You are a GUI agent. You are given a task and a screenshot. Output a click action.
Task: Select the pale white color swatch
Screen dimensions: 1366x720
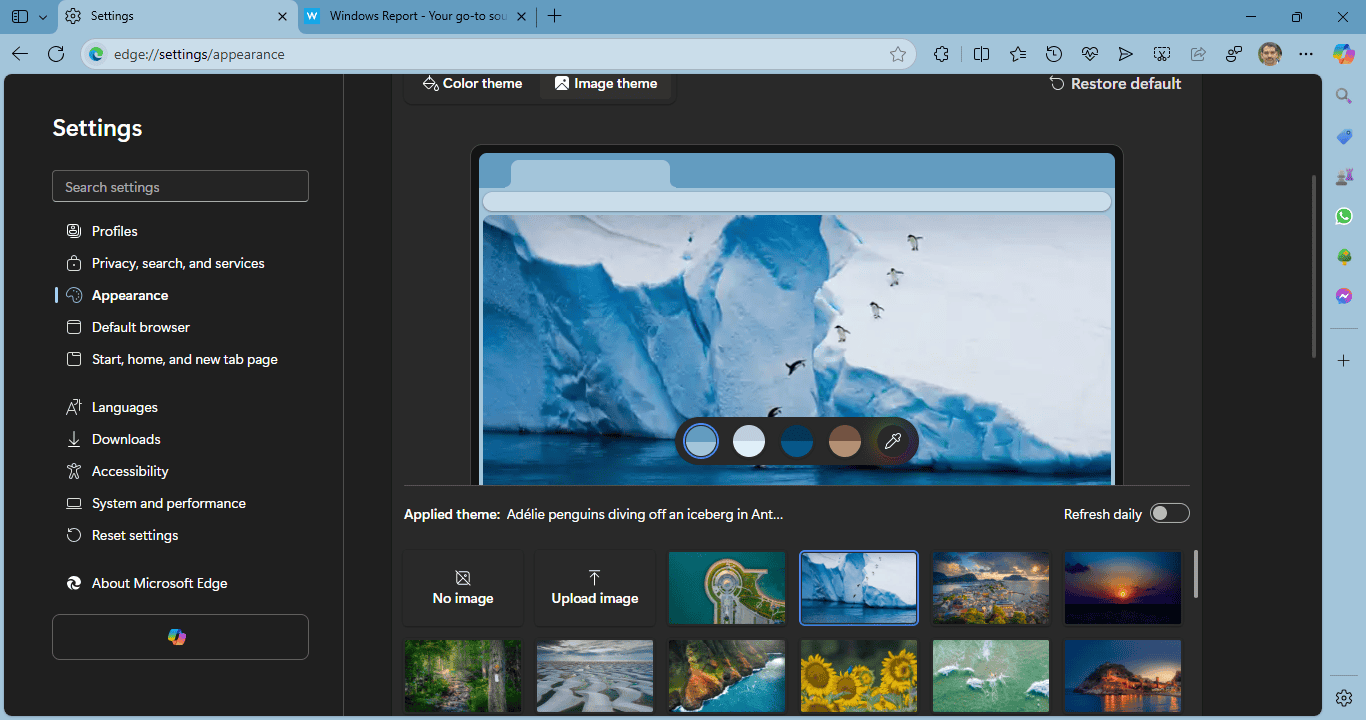(x=749, y=441)
